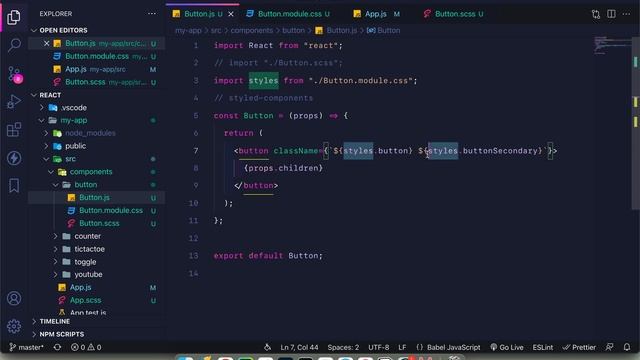The height and width of the screenshot is (360, 640).
Task: Collapse the components folder
Action: pyautogui.click(x=91, y=172)
